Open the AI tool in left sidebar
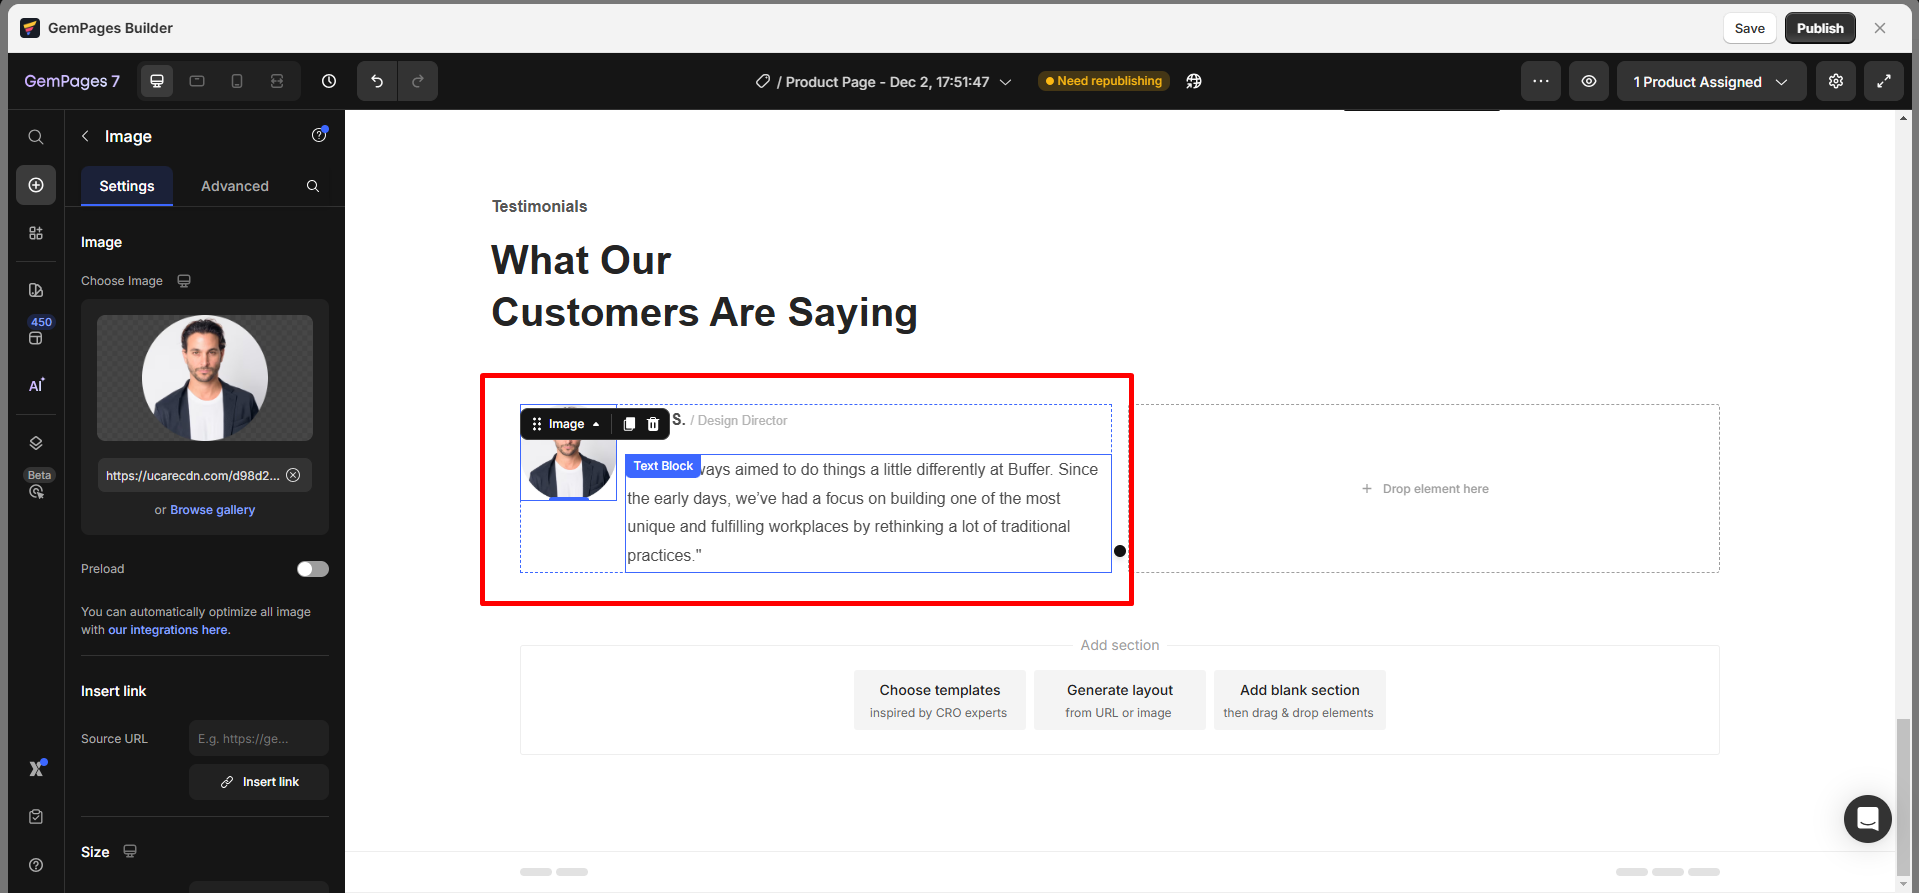This screenshot has width=1919, height=893. coord(36,386)
